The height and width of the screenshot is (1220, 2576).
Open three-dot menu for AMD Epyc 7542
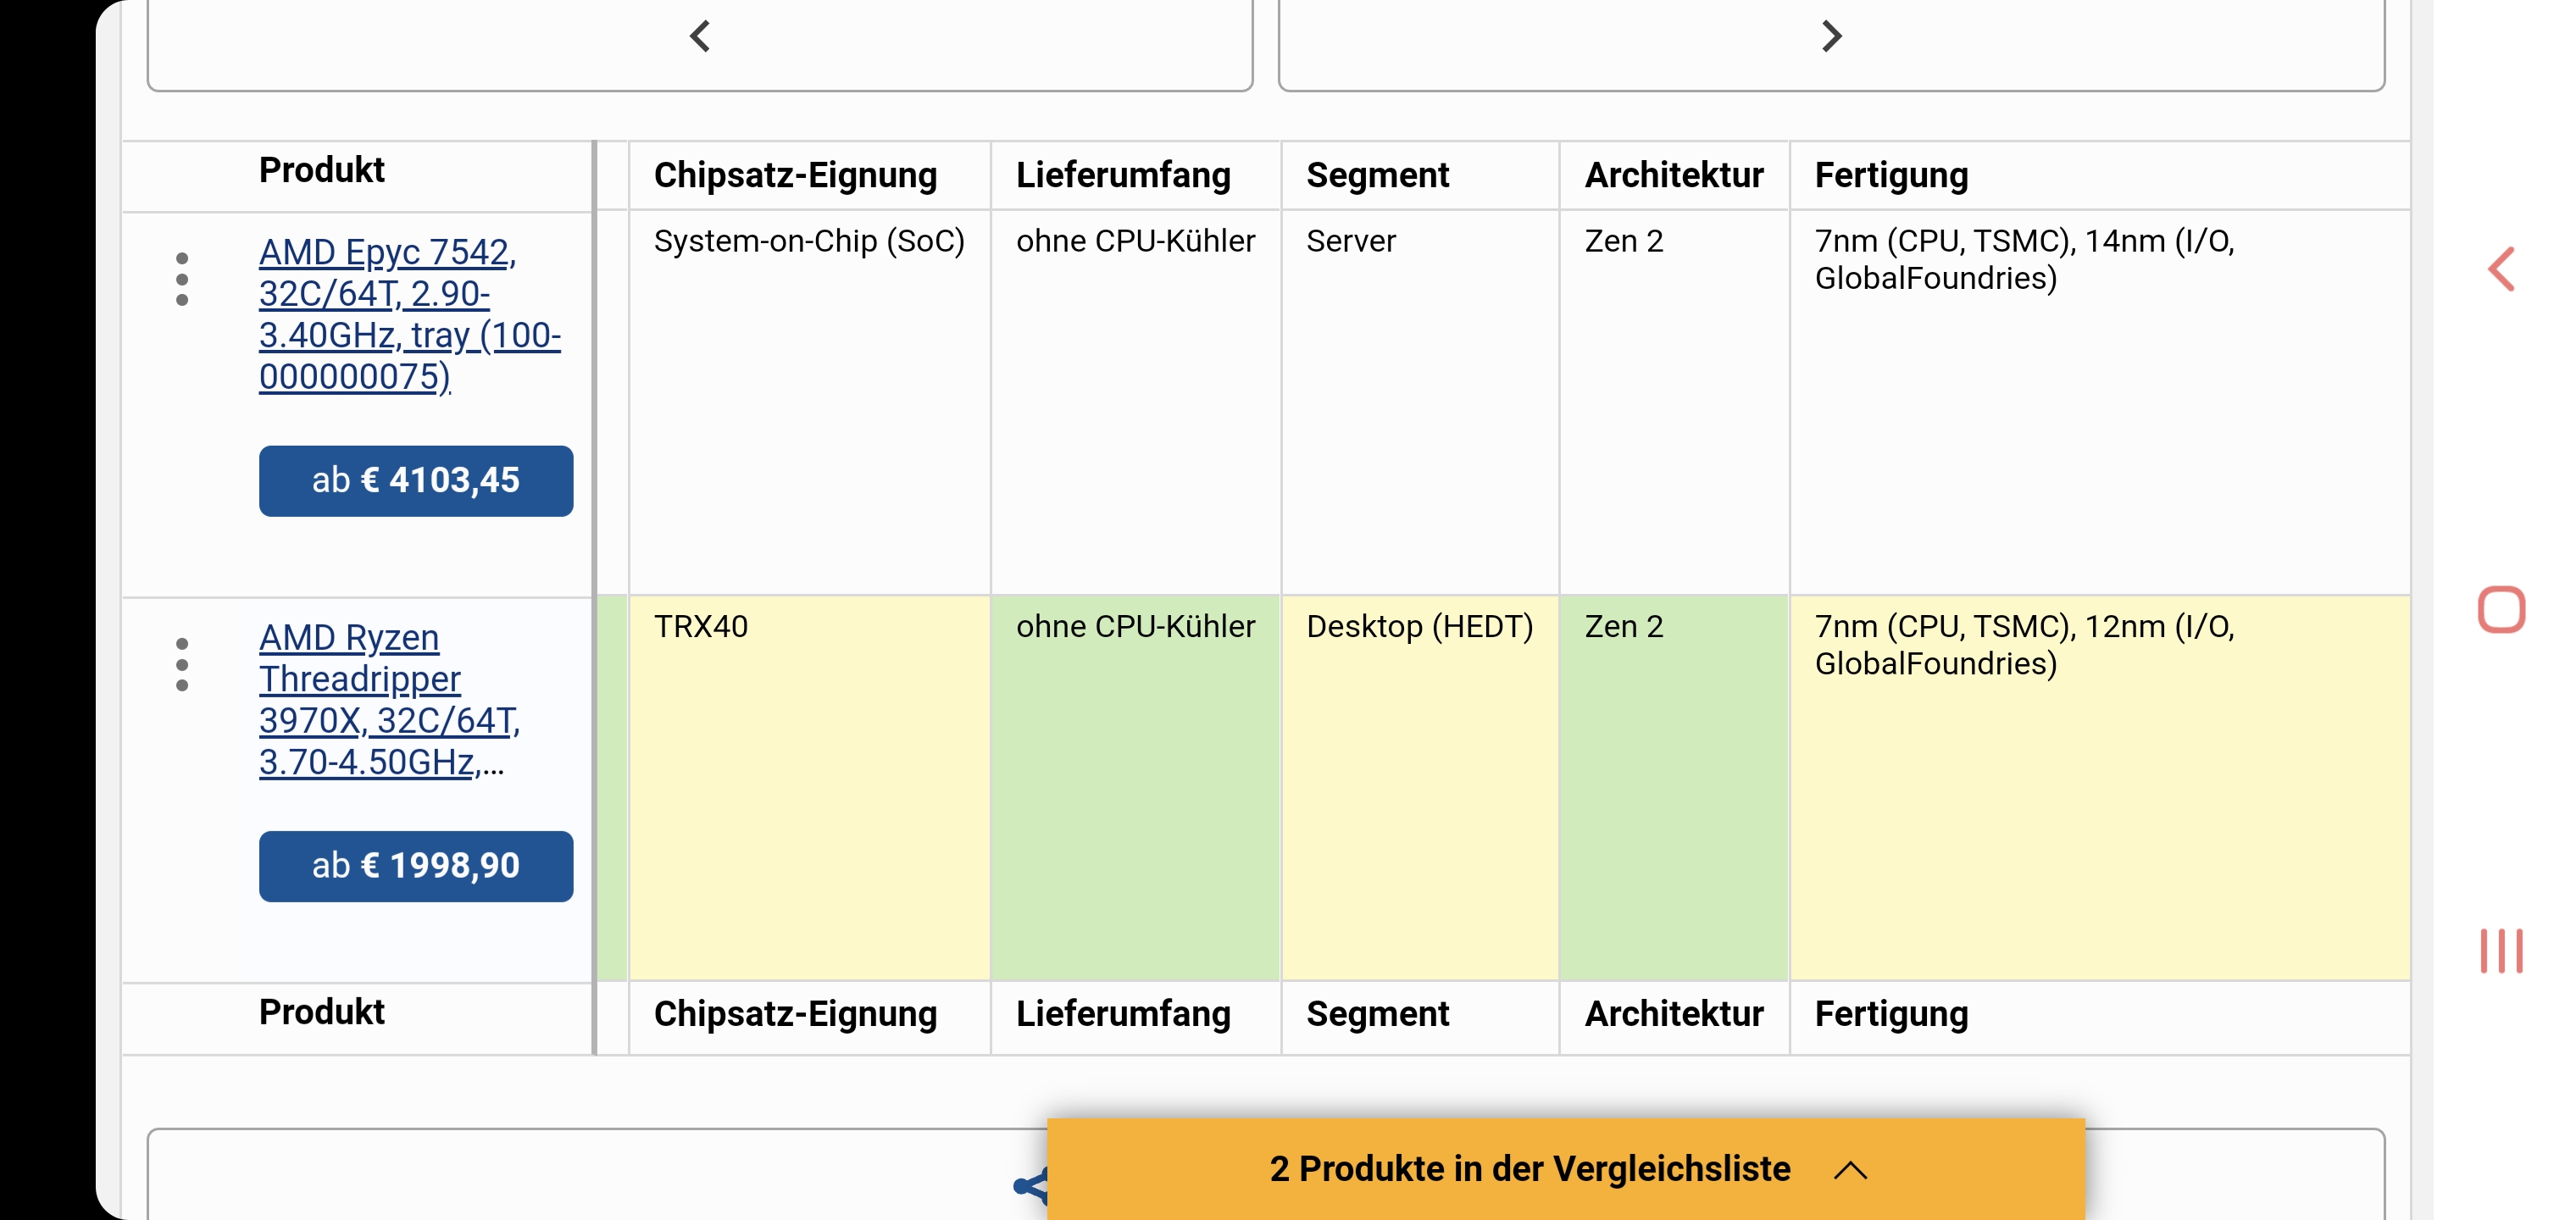(x=182, y=279)
